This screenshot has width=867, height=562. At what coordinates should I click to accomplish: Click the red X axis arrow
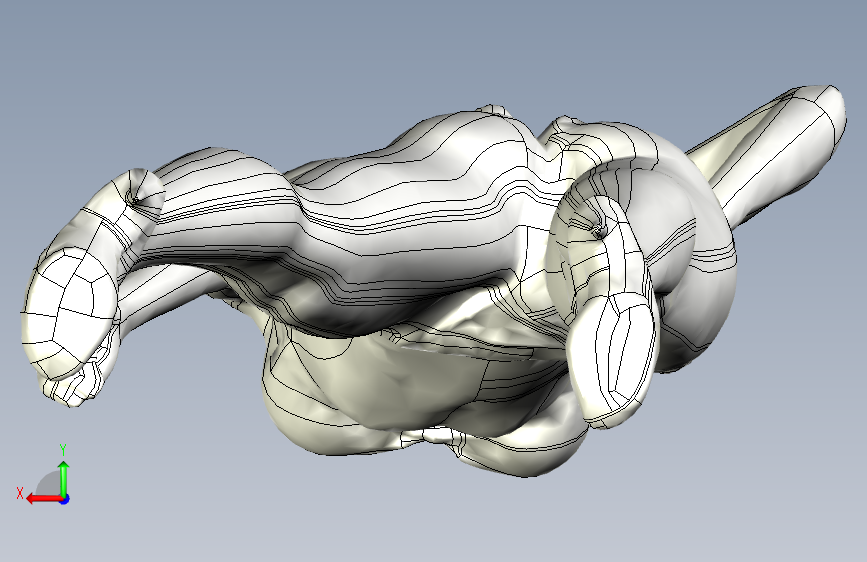[44, 499]
